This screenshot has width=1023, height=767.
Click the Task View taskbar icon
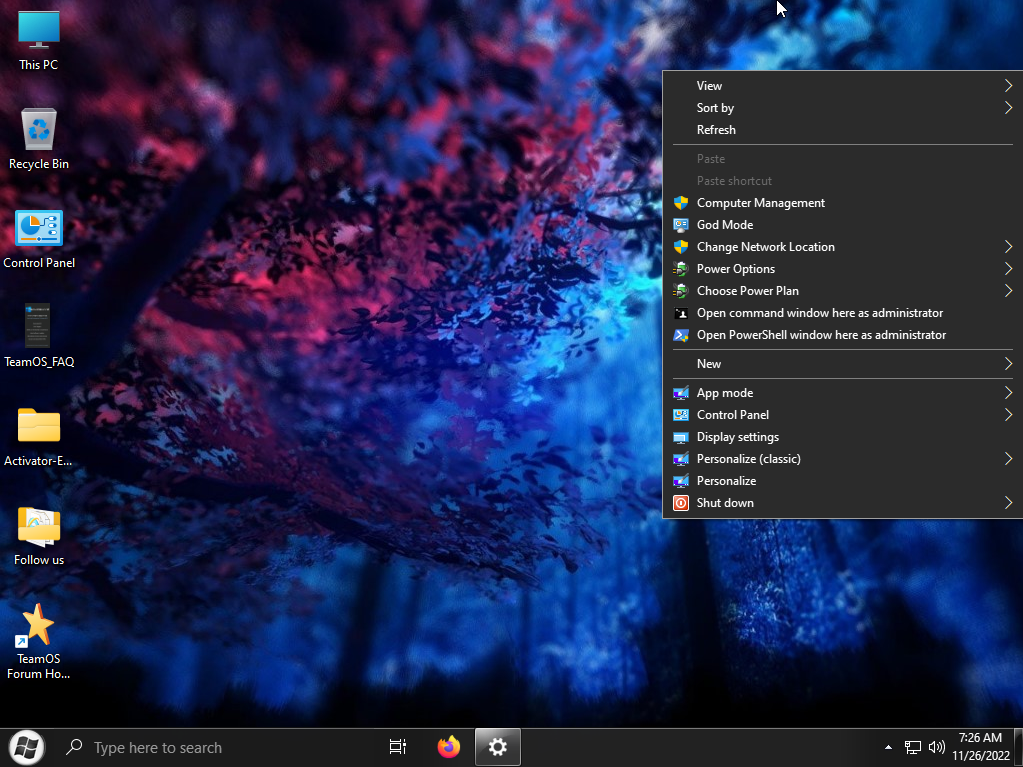(397, 747)
